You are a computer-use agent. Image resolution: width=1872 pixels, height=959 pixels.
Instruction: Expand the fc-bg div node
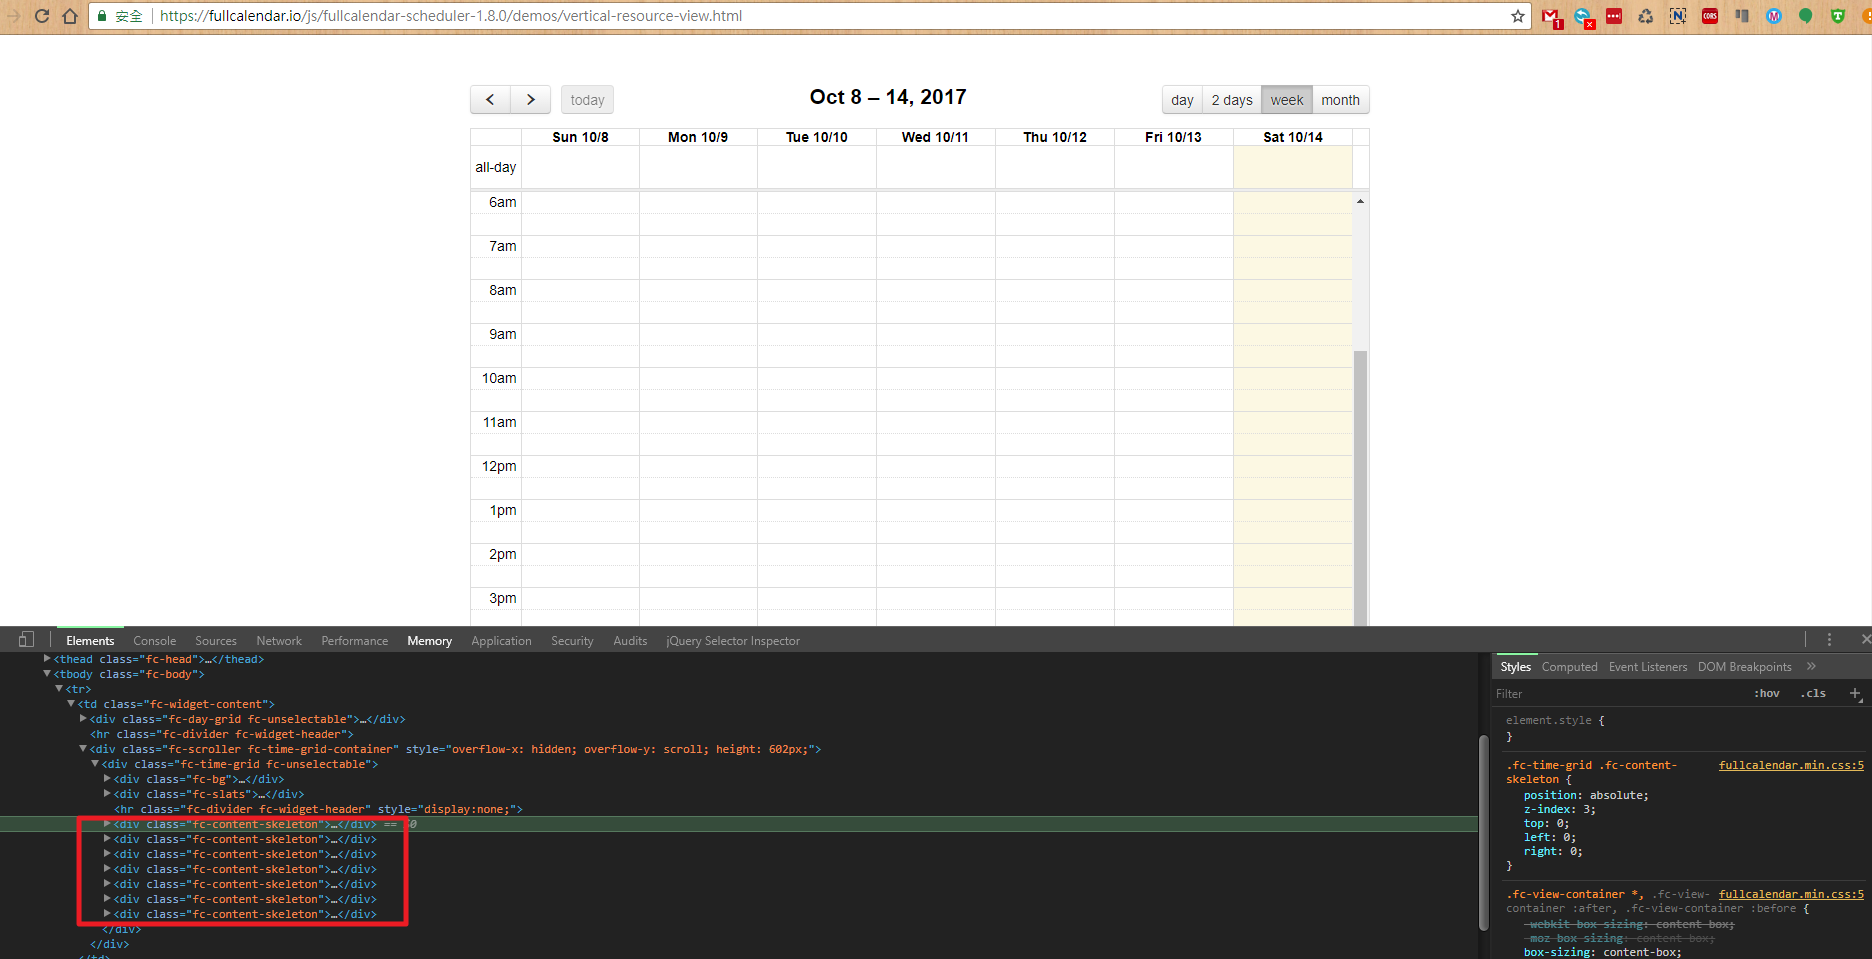pyautogui.click(x=107, y=779)
